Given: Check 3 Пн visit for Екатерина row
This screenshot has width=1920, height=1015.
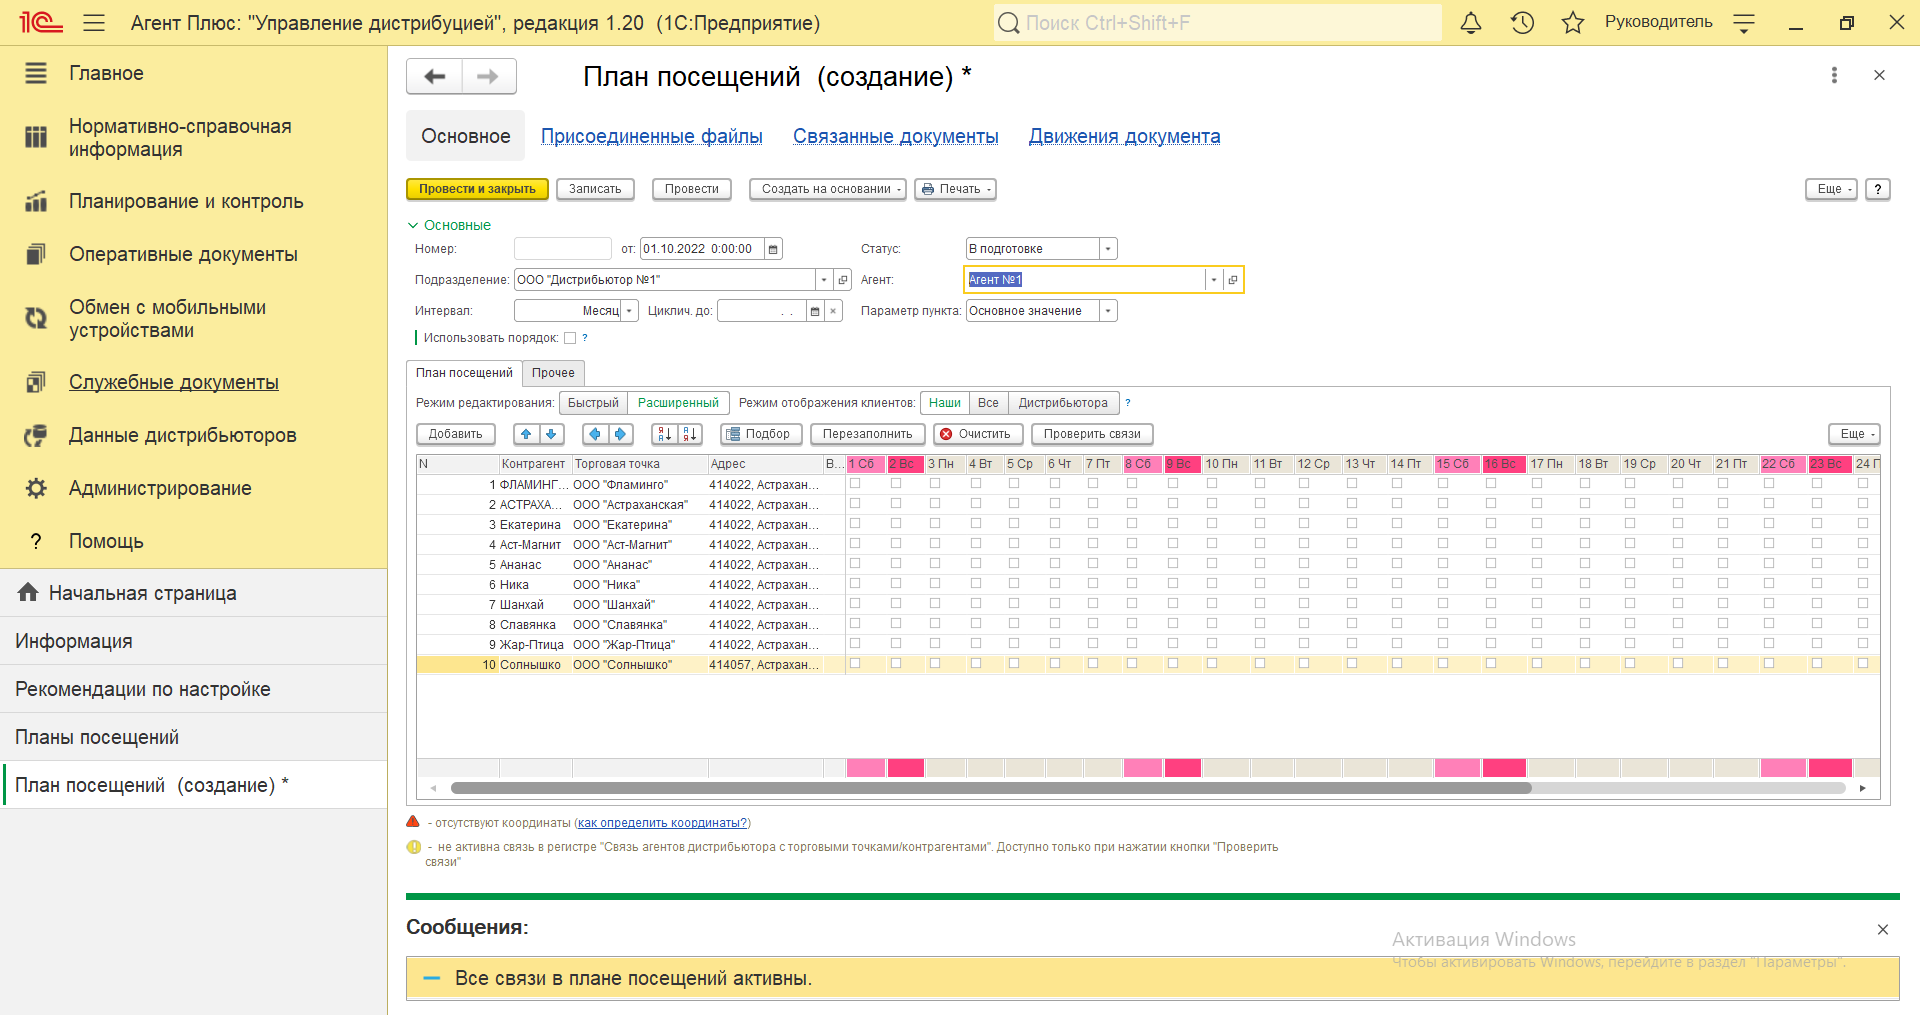Looking at the screenshot, I should [935, 523].
